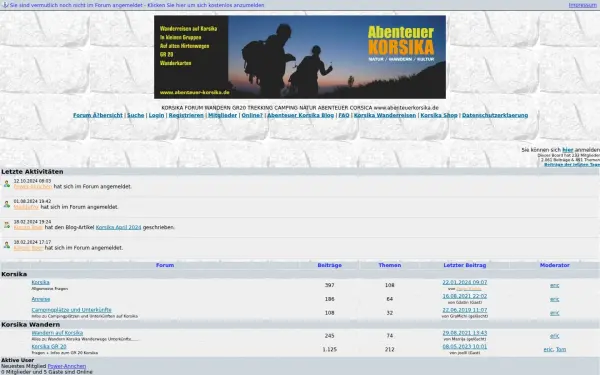Open the Online? navigation link
The image size is (600, 375).
[x=252, y=115]
